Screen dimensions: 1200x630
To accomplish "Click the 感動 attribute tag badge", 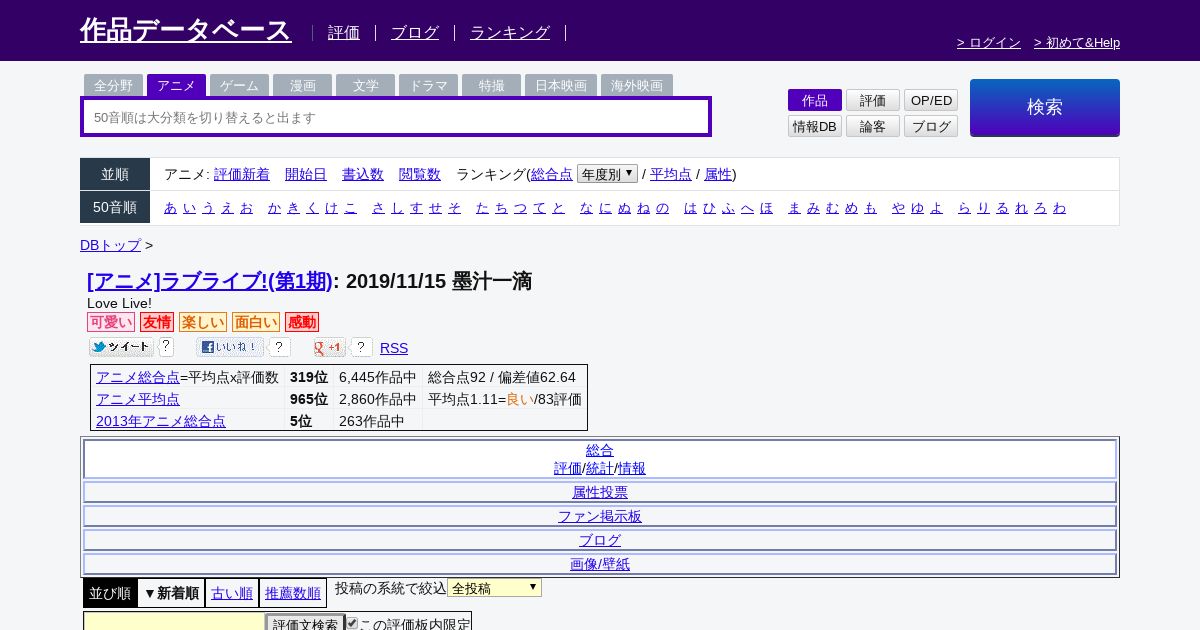I will tap(301, 322).
